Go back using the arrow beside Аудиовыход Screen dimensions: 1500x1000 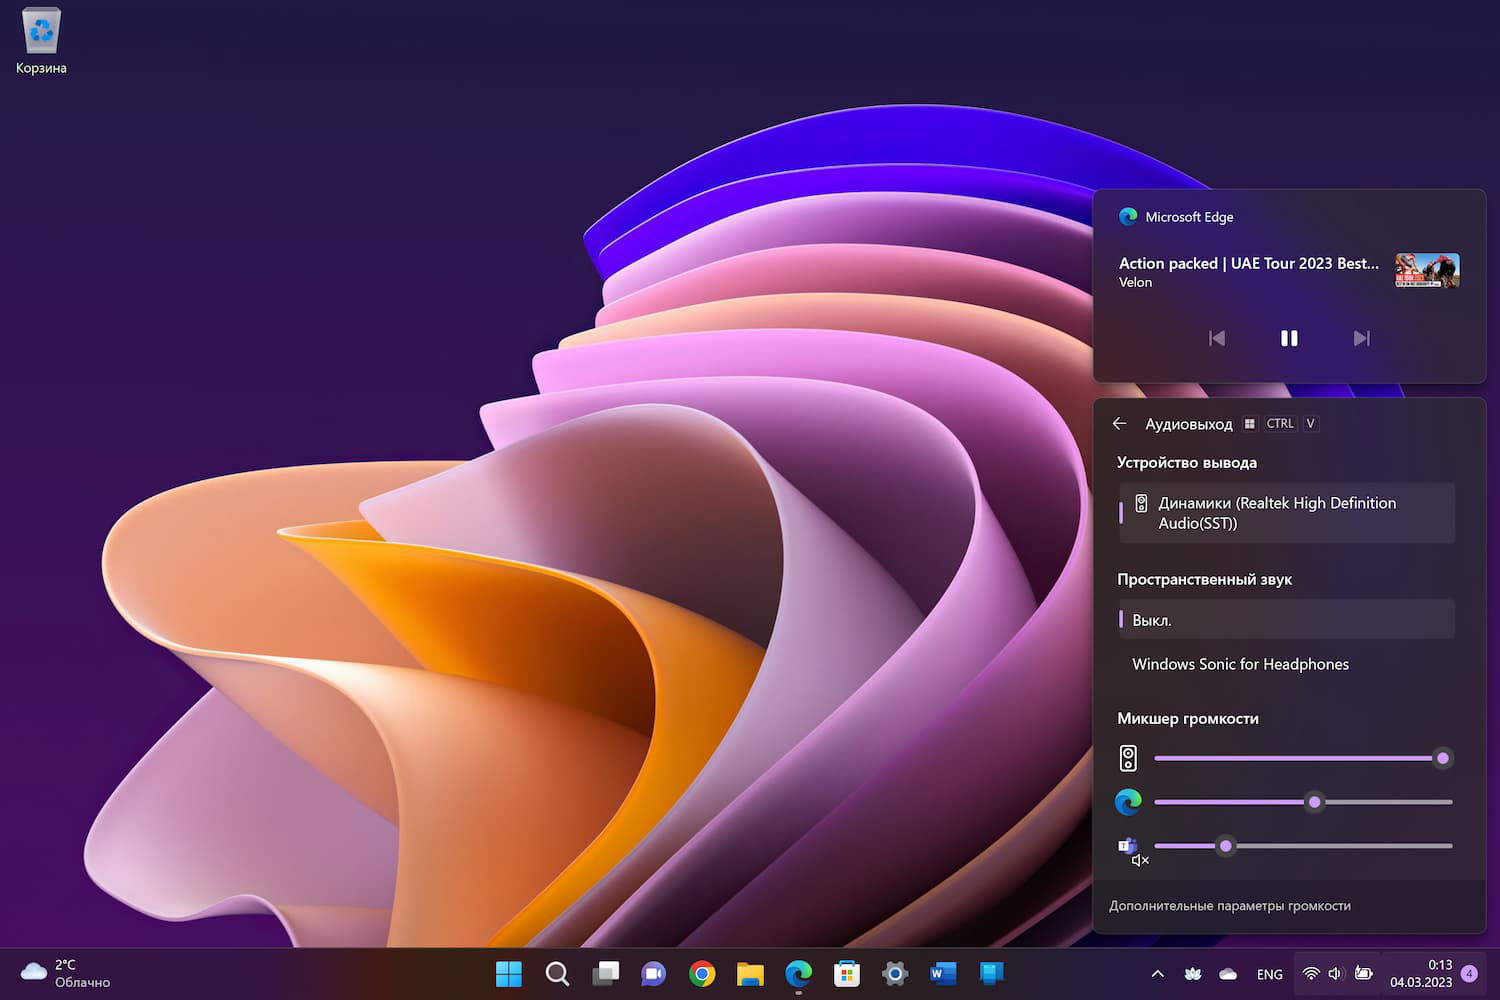click(x=1119, y=424)
